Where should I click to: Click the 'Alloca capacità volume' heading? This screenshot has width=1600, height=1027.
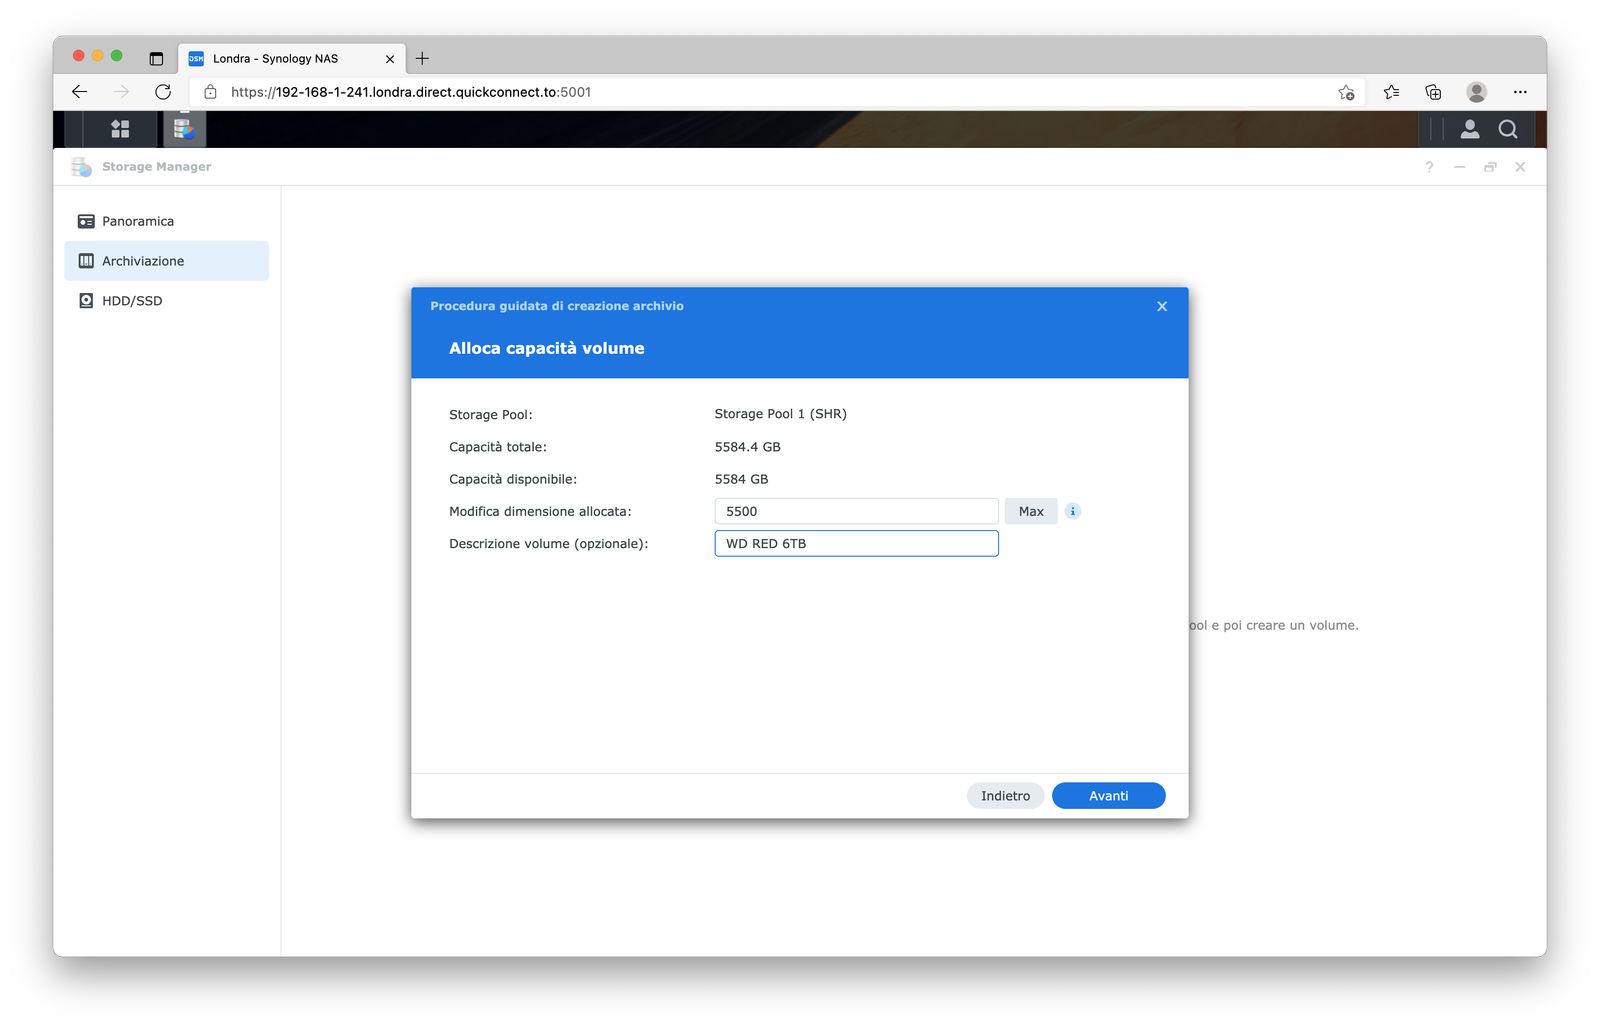[546, 348]
